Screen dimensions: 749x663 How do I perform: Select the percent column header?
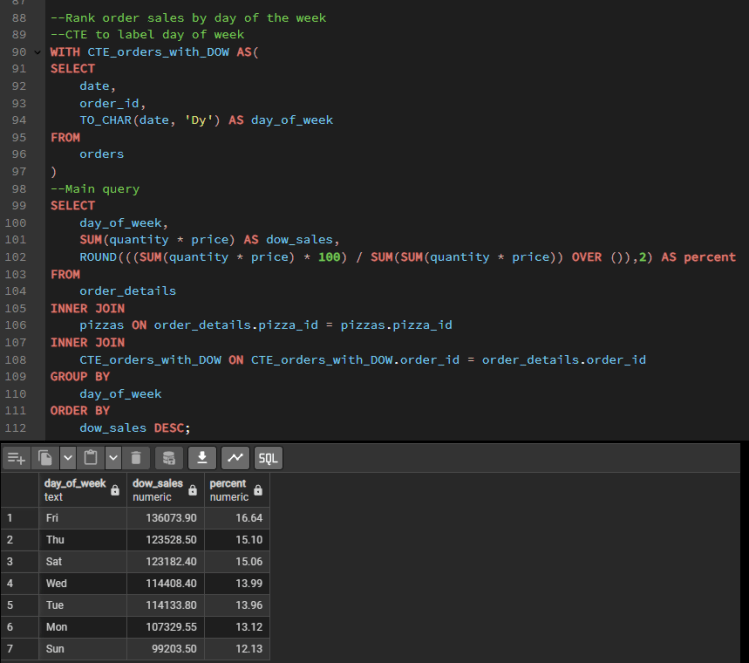pos(228,489)
